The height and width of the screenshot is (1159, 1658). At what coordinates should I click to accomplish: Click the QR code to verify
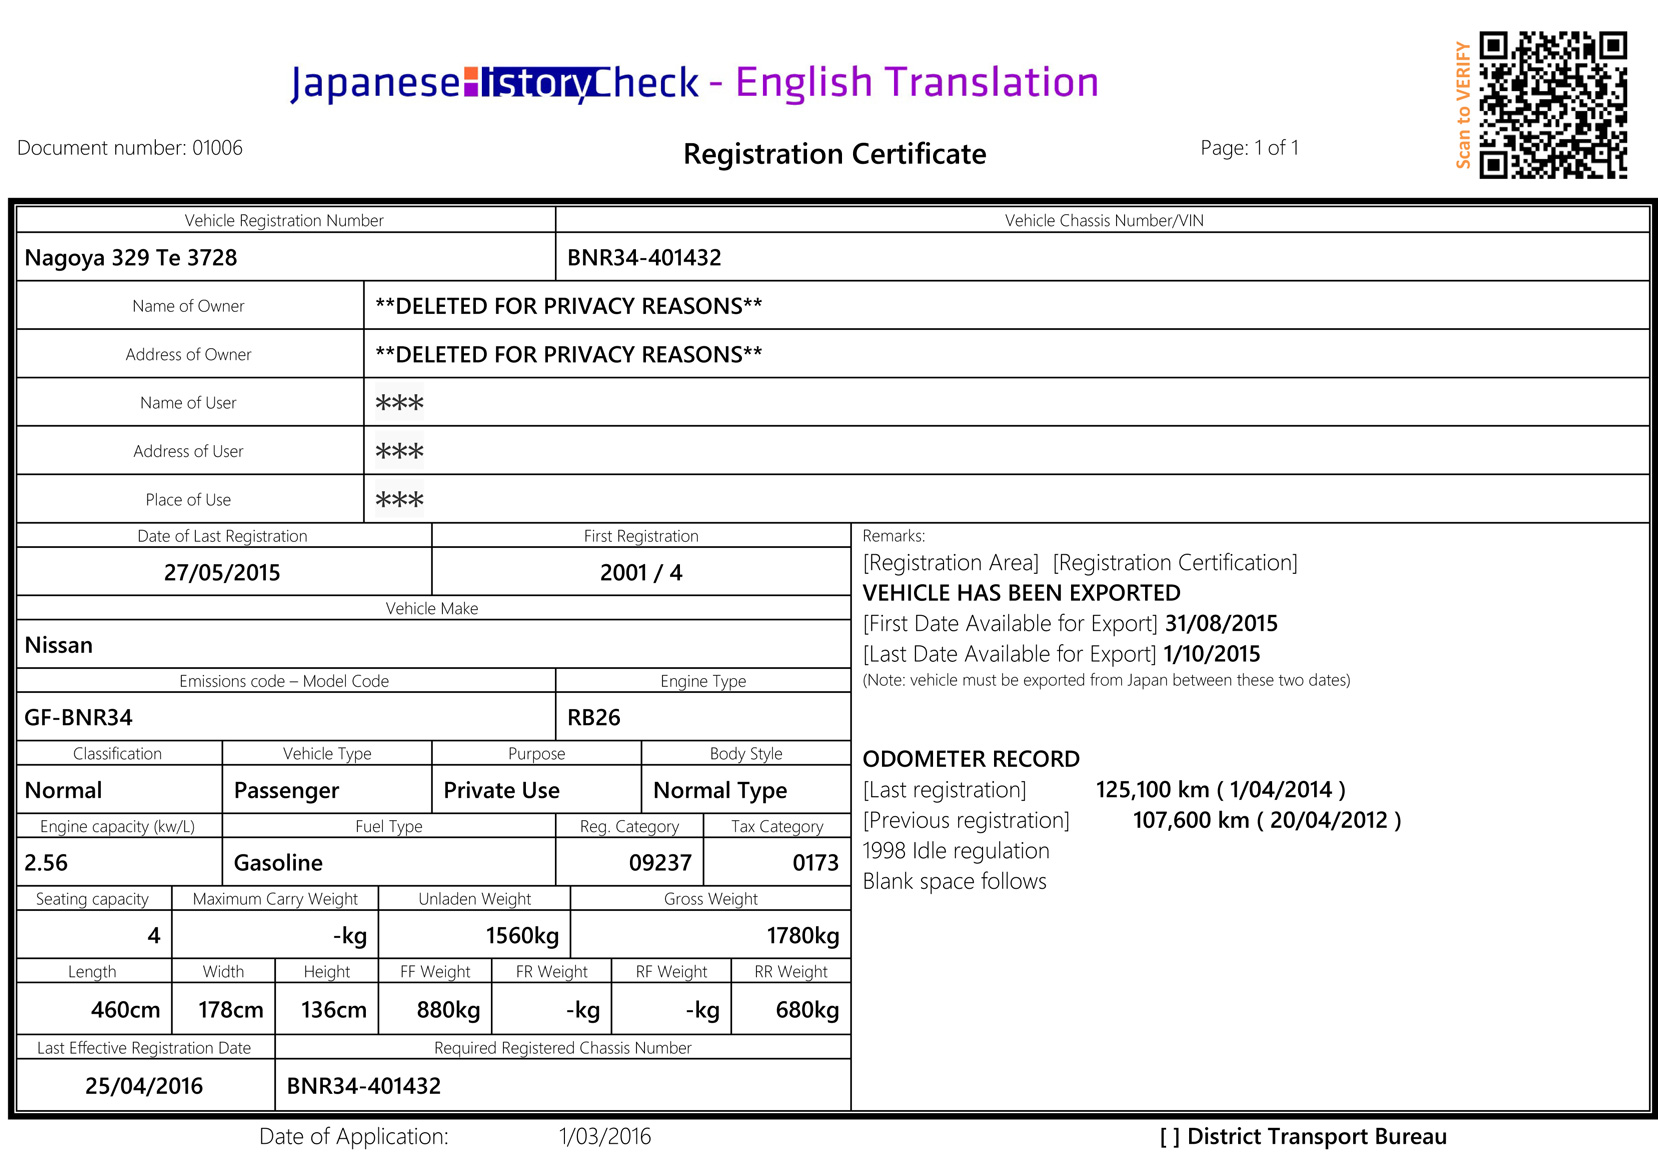point(1553,105)
